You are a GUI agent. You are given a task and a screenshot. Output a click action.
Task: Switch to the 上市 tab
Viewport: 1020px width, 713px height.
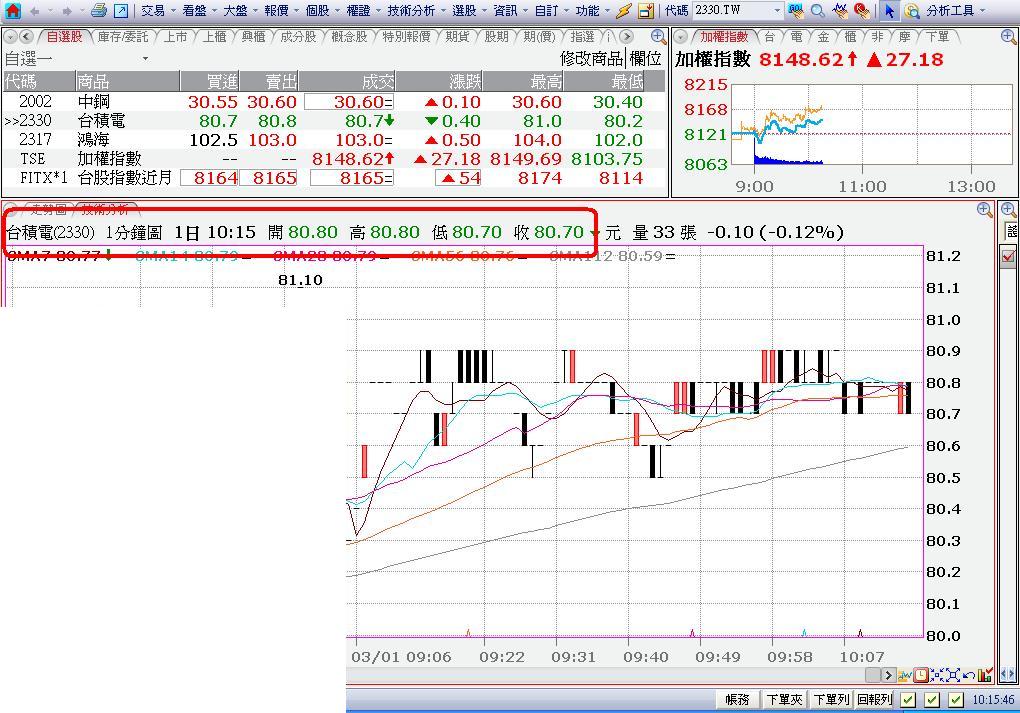click(x=175, y=36)
